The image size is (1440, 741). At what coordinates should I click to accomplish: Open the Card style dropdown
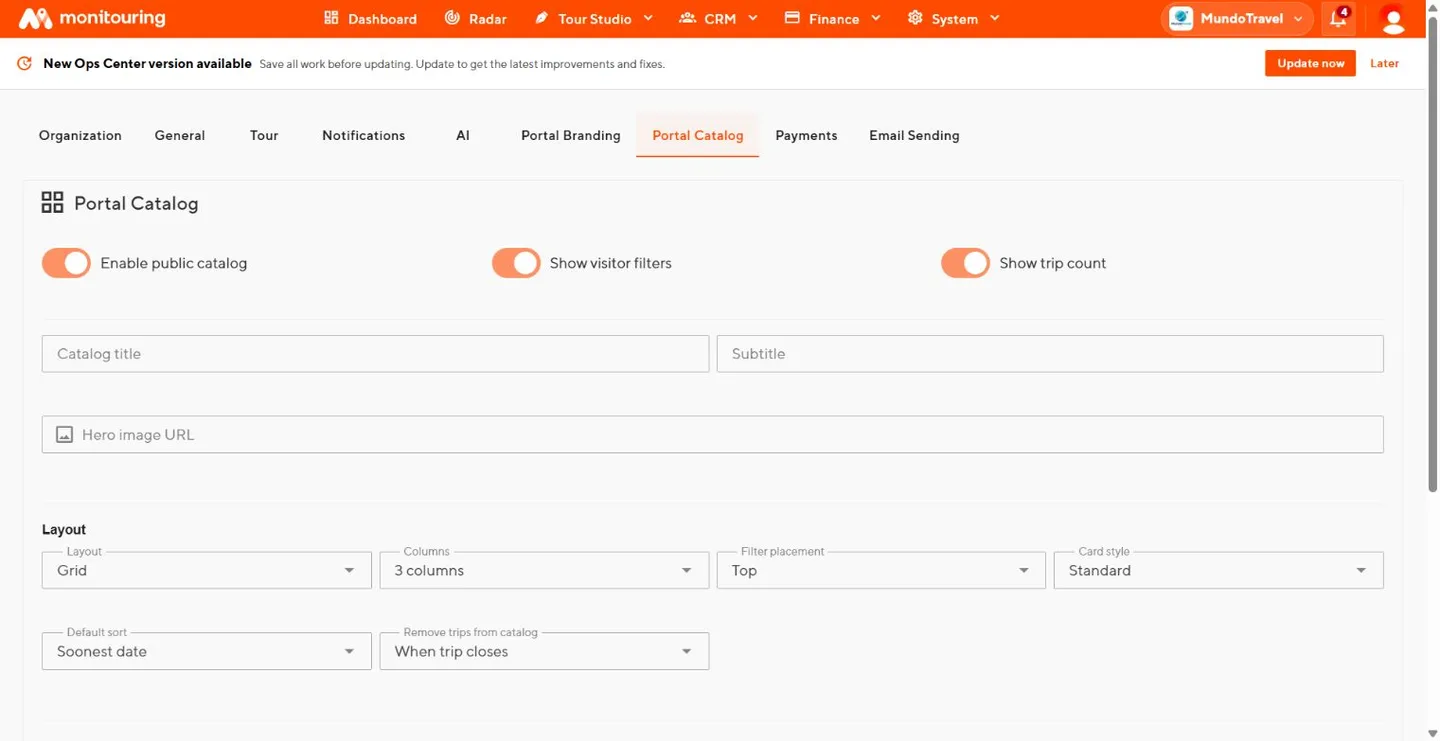tap(1218, 570)
